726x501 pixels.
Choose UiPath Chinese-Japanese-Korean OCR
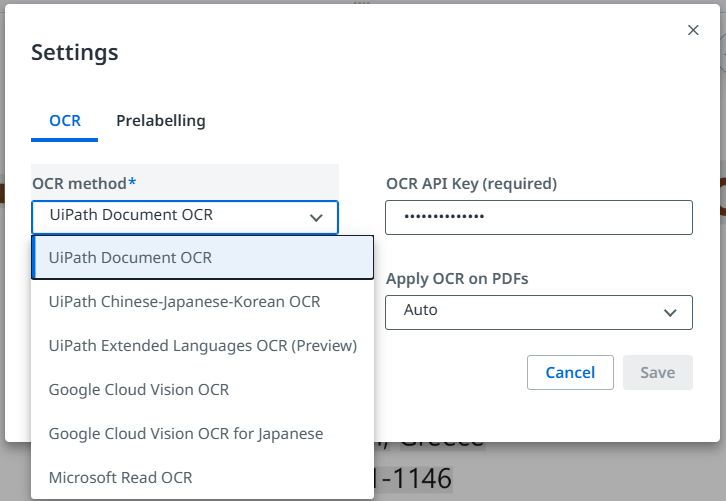pos(202,301)
